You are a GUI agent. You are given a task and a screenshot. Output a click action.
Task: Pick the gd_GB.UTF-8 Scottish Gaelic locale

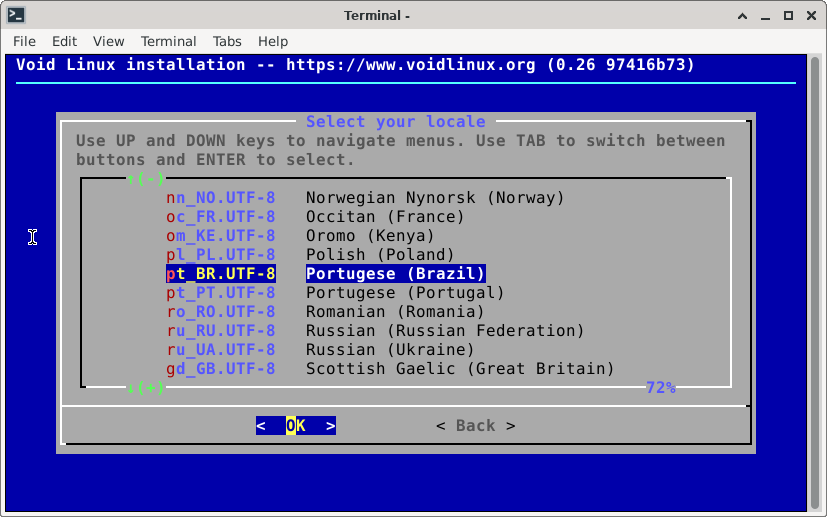point(390,369)
